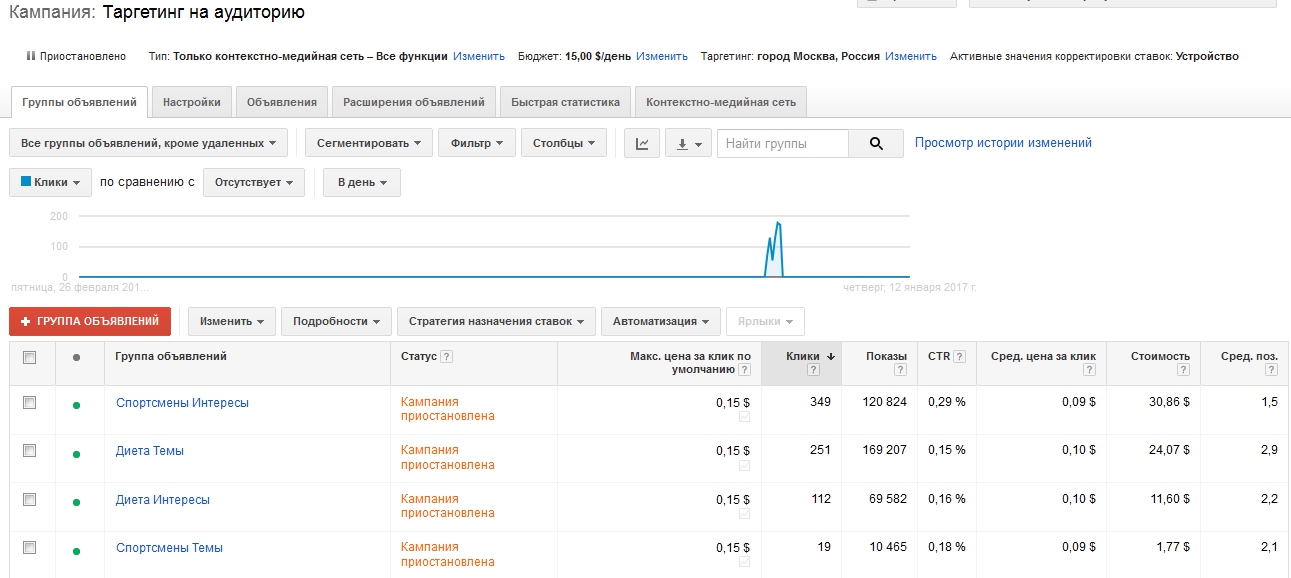Screen dimensions: 1291x578
Task: Click the magnifier search button
Action: 876,144
